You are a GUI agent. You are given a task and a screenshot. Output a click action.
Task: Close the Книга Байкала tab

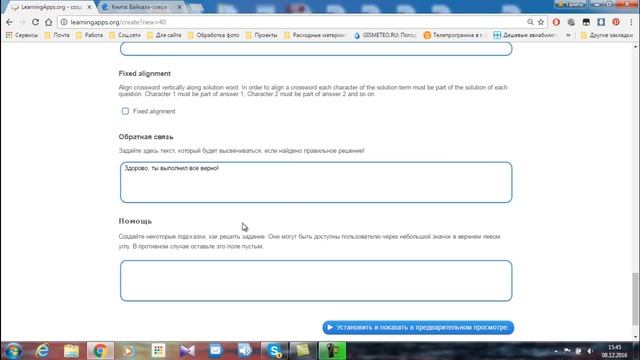[179, 7]
